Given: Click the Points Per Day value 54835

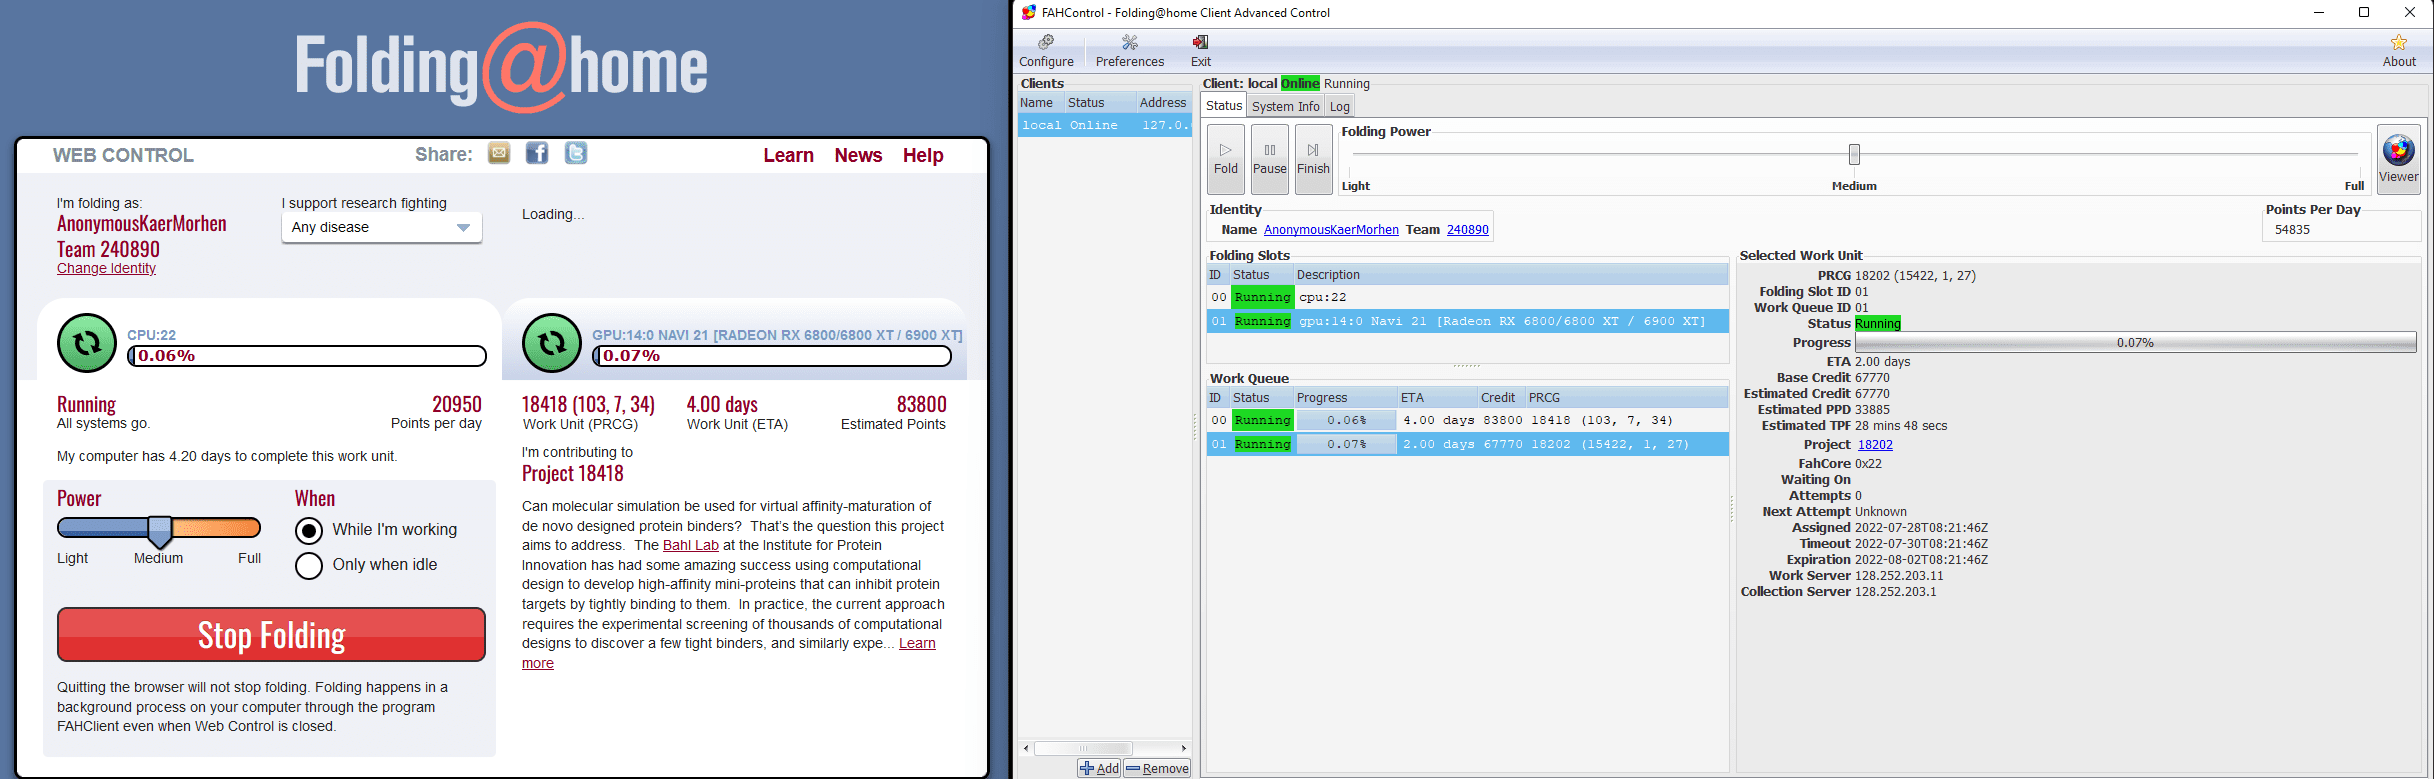Looking at the screenshot, I should coord(2292,230).
